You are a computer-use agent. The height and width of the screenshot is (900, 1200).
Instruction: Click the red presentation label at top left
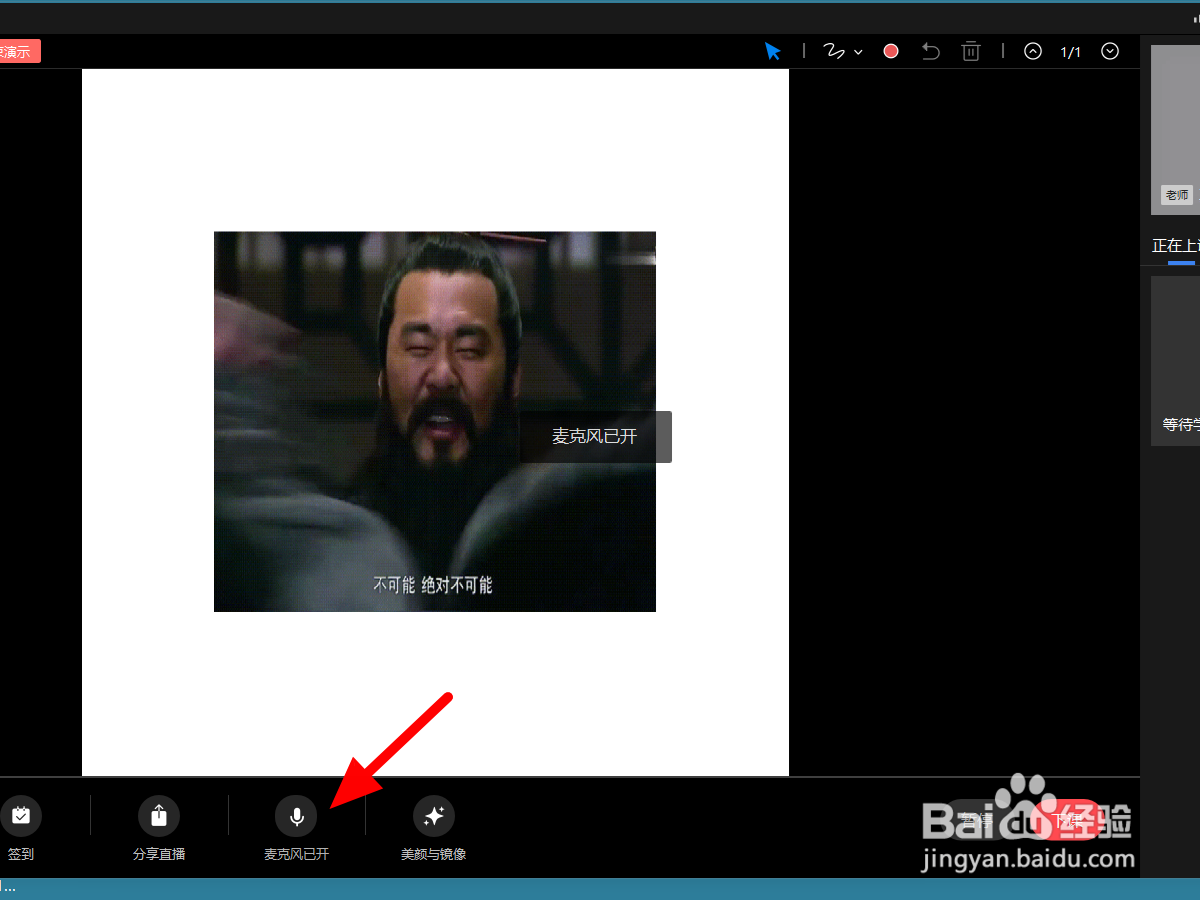19,51
